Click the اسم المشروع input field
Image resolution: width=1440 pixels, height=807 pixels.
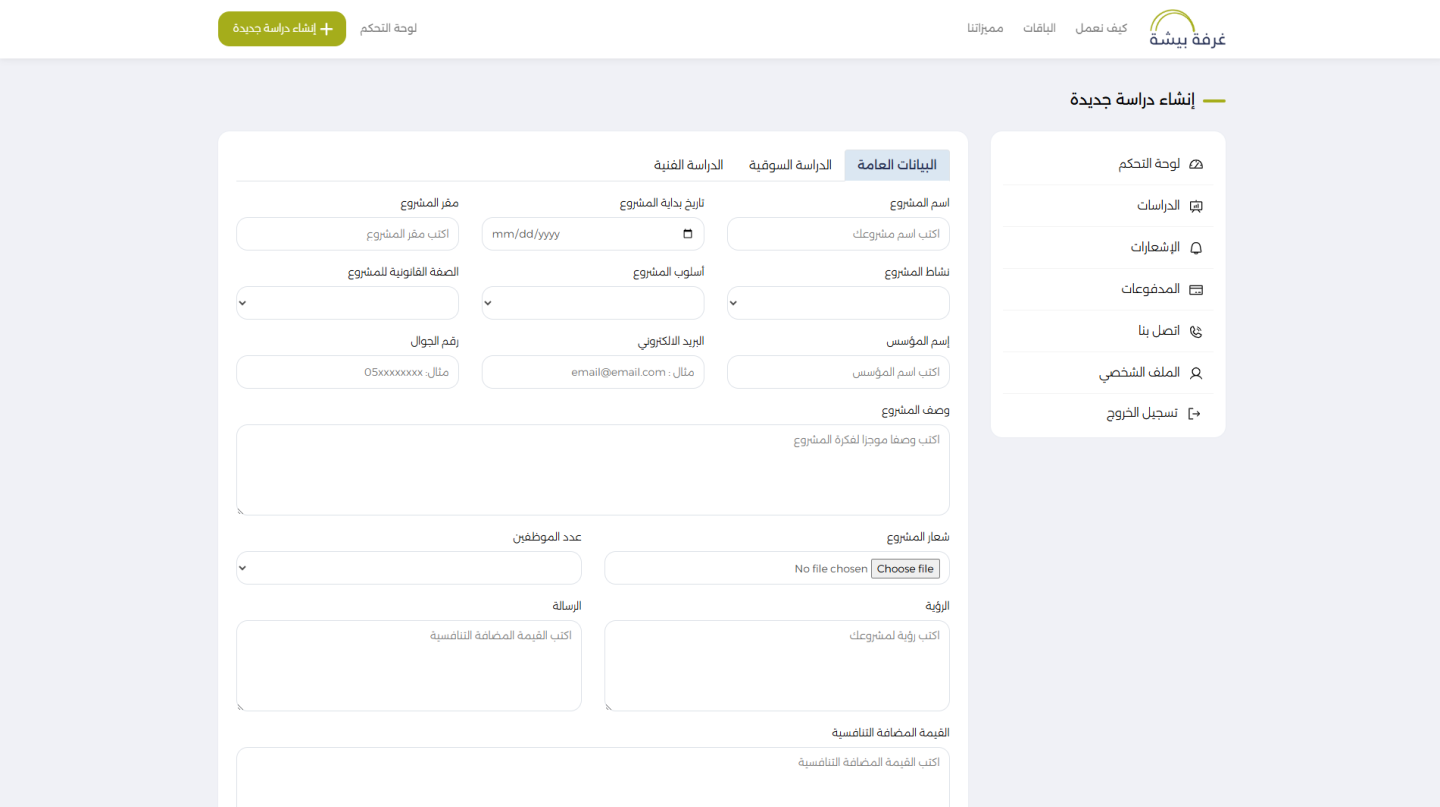click(838, 234)
